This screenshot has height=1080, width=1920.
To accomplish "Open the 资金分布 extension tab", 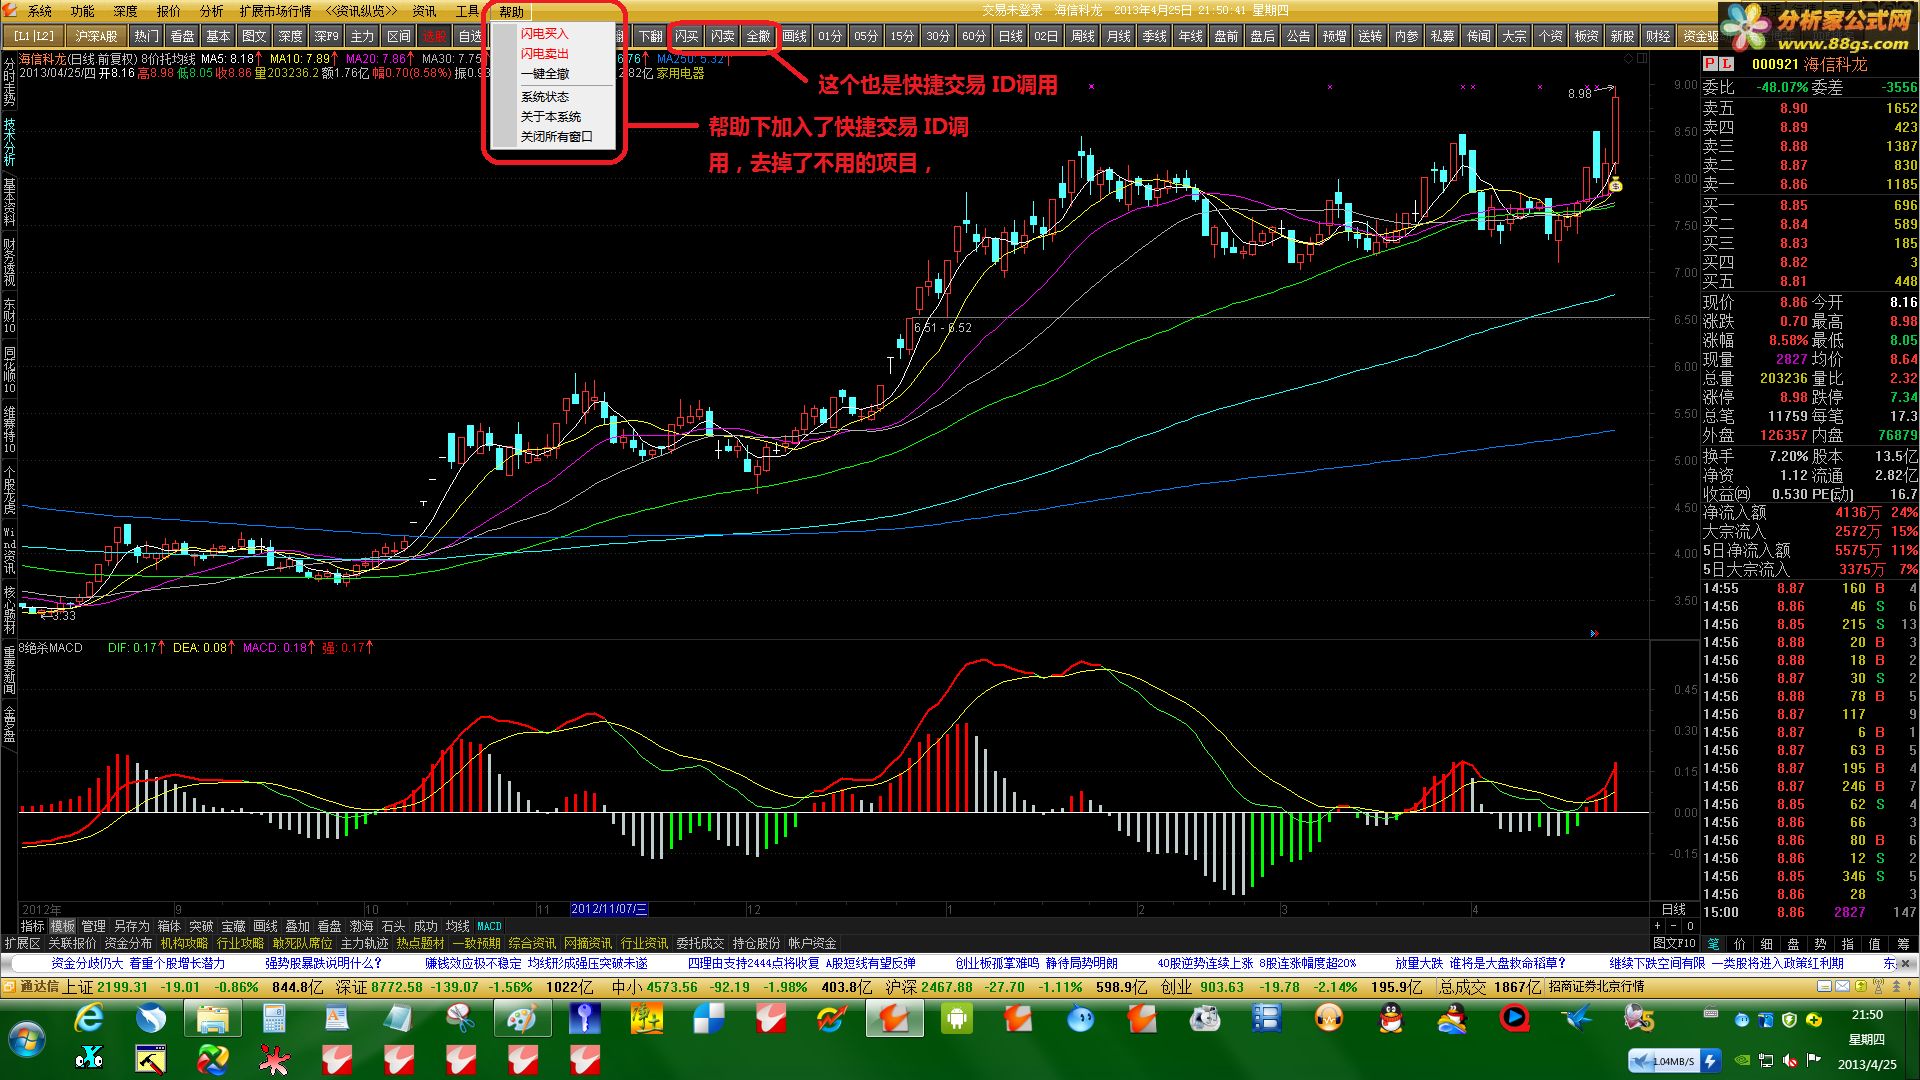I will coord(129,944).
